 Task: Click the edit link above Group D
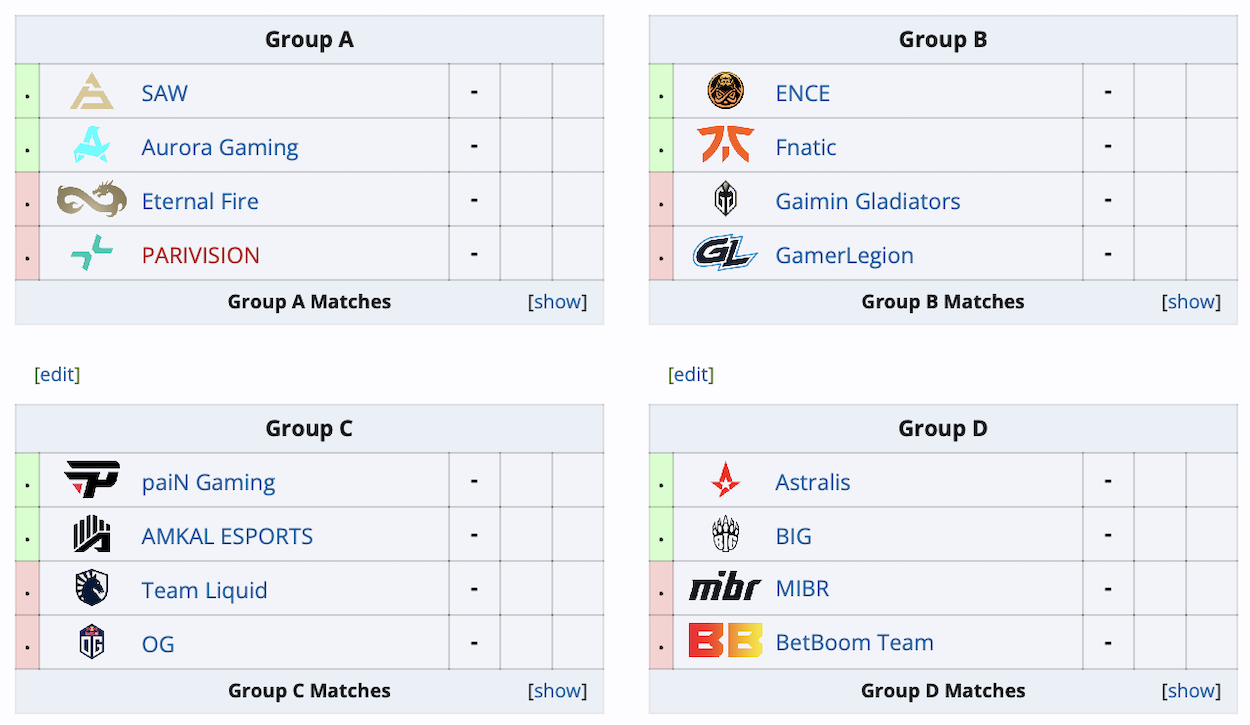691,374
